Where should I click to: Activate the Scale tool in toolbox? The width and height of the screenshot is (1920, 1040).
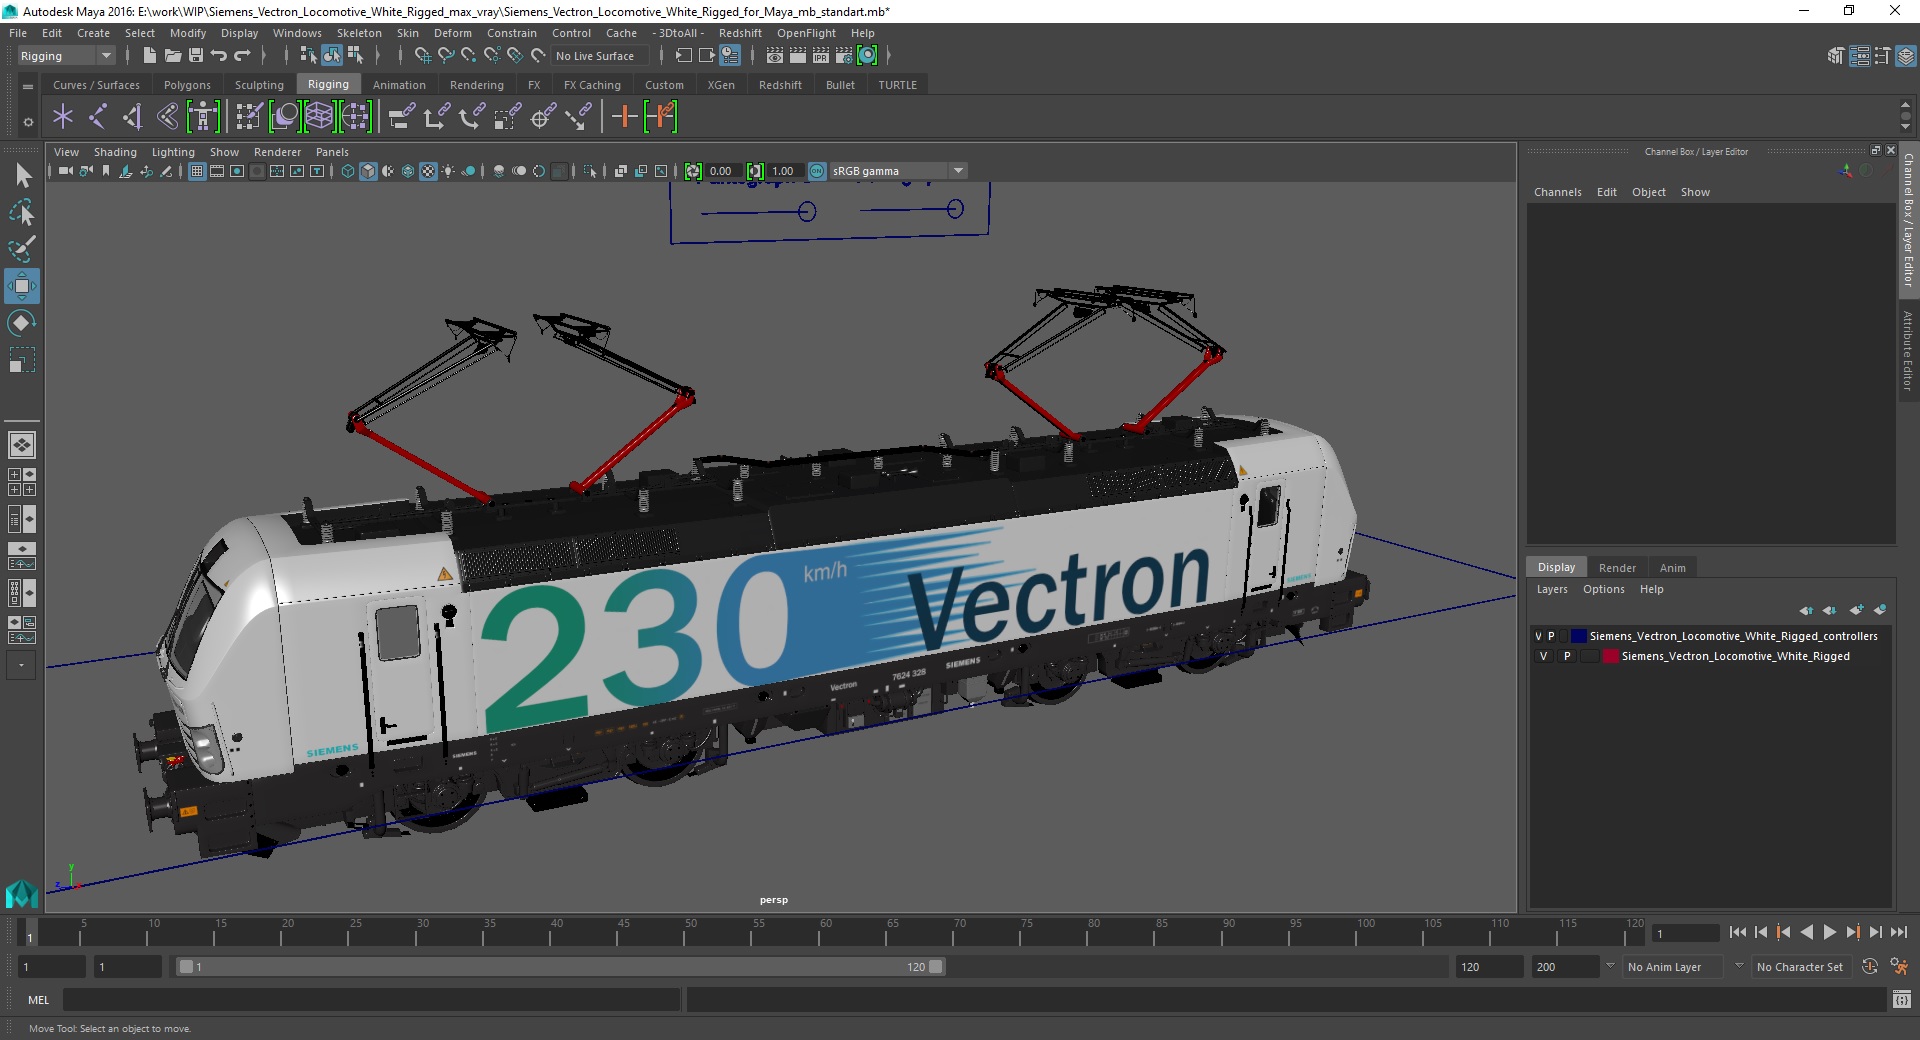click(22, 360)
